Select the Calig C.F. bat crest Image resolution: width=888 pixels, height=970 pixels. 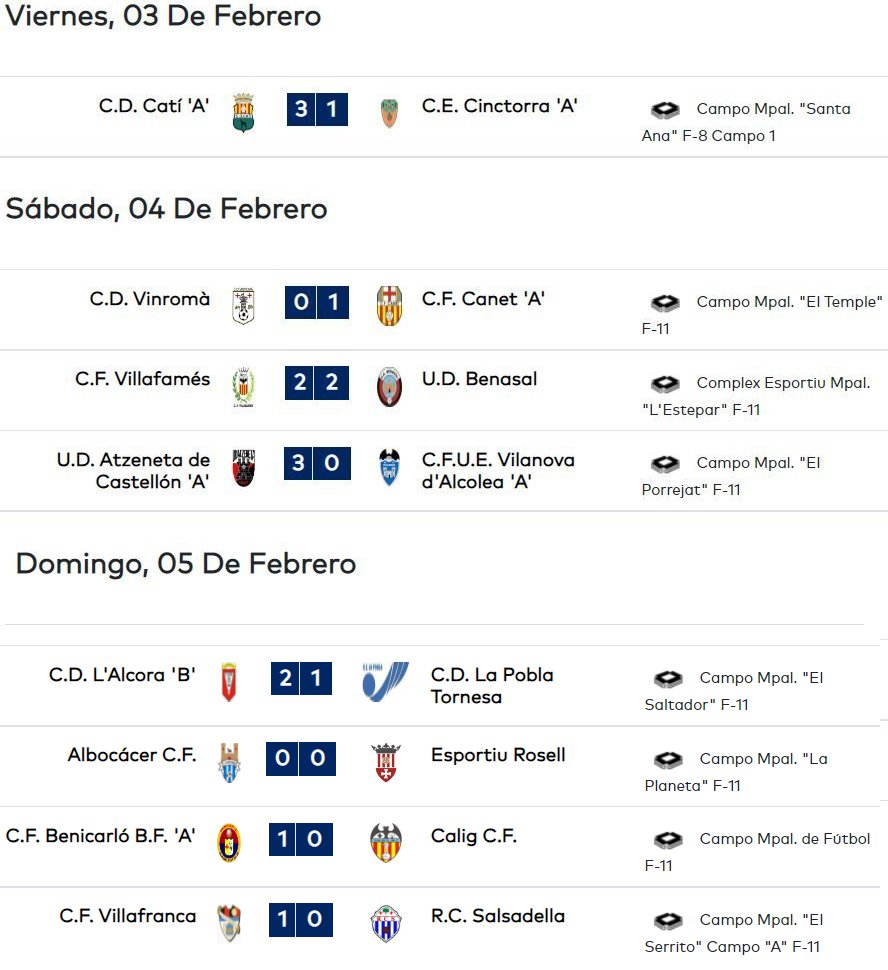(386, 843)
